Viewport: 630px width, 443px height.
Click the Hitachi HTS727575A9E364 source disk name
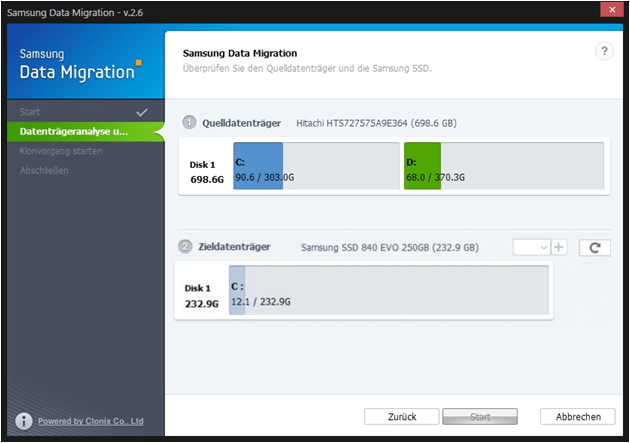pos(376,123)
